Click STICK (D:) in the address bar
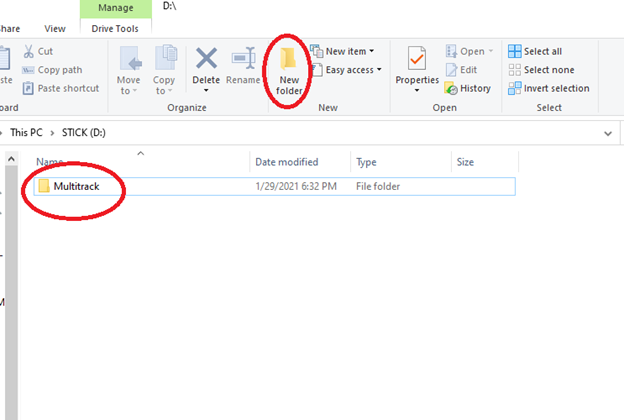The width and height of the screenshot is (624, 420). (84, 133)
